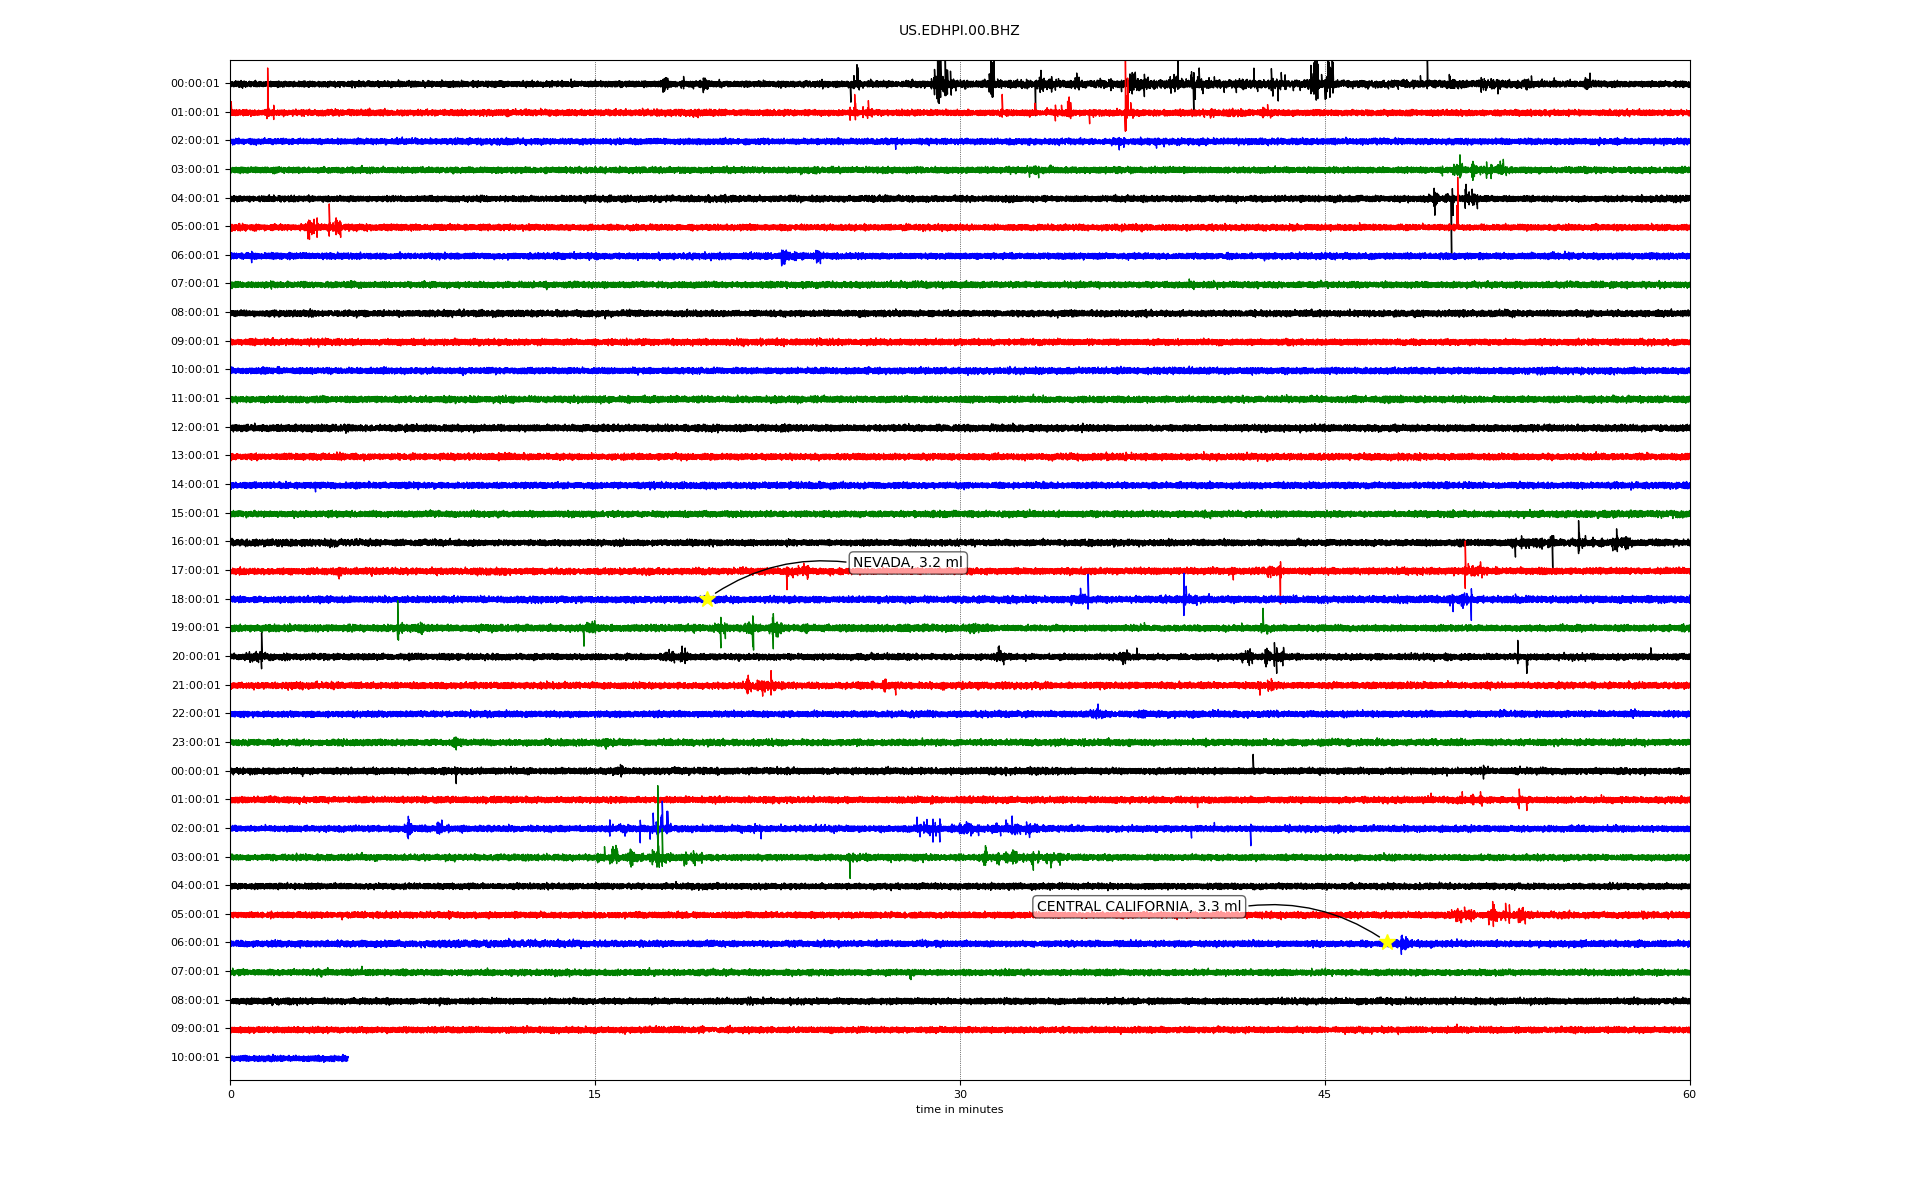Click the yellow star marker for Nevada earthquake
The height and width of the screenshot is (1200, 1920).
click(707, 599)
